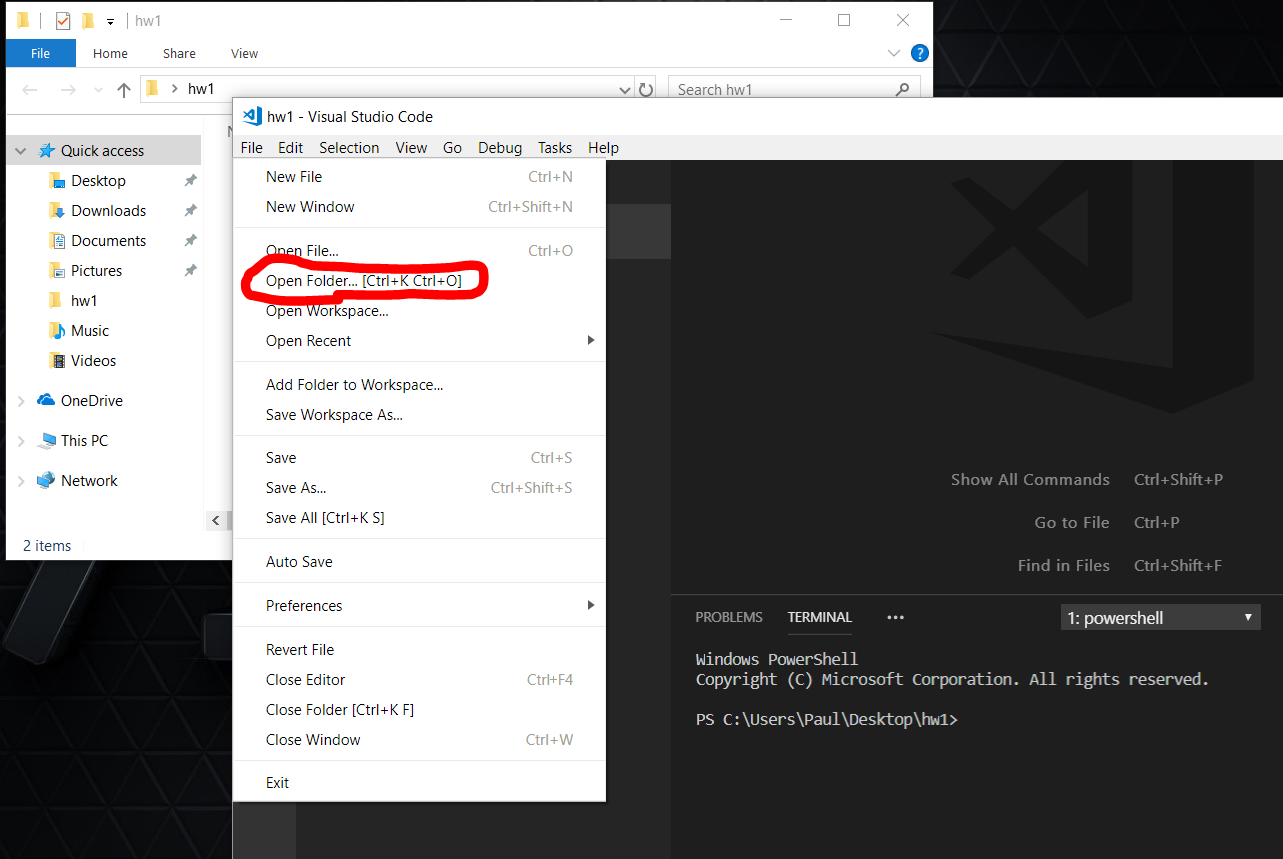
Task: Click hw1 folder icon in Quick access
Action: [x=56, y=301]
